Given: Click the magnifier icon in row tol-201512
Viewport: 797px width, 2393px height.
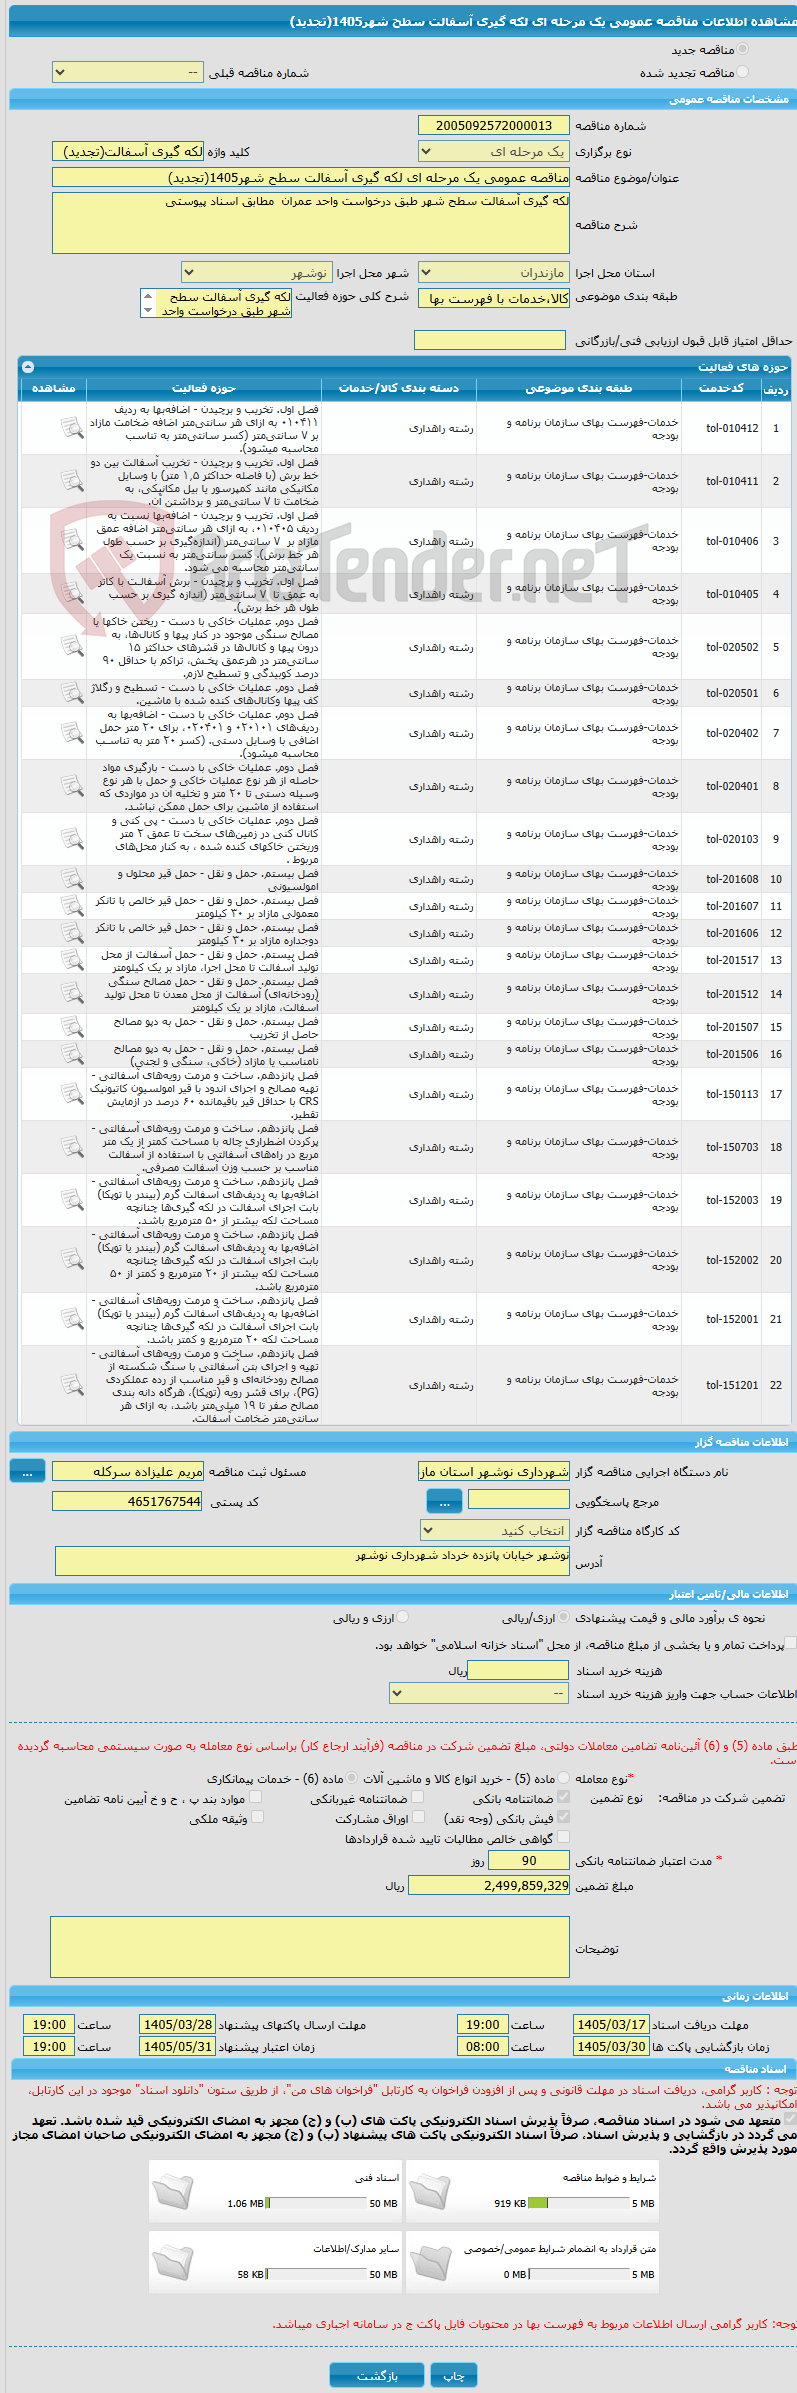Looking at the screenshot, I should point(71,995).
